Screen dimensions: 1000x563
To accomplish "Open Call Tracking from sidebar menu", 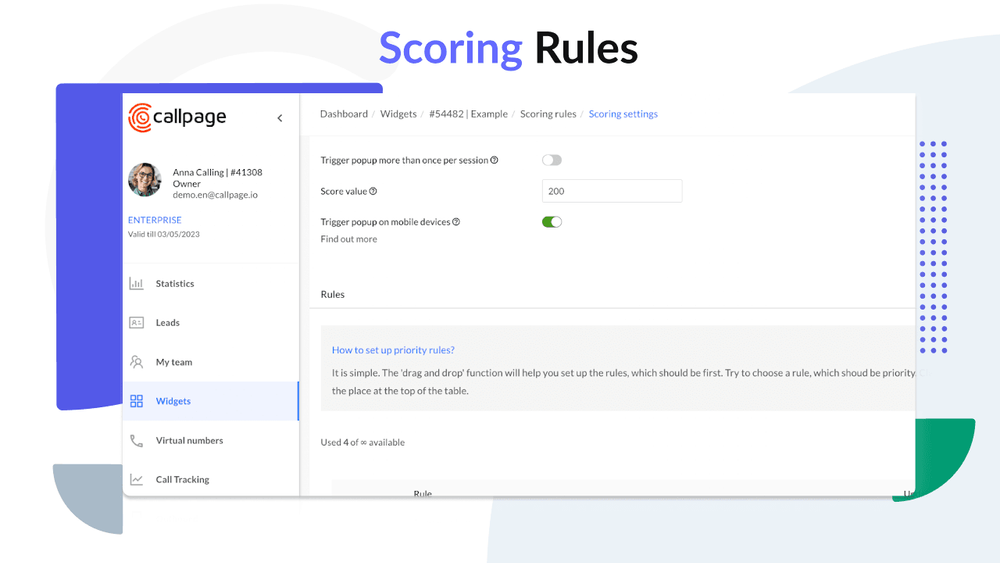I will tap(182, 480).
